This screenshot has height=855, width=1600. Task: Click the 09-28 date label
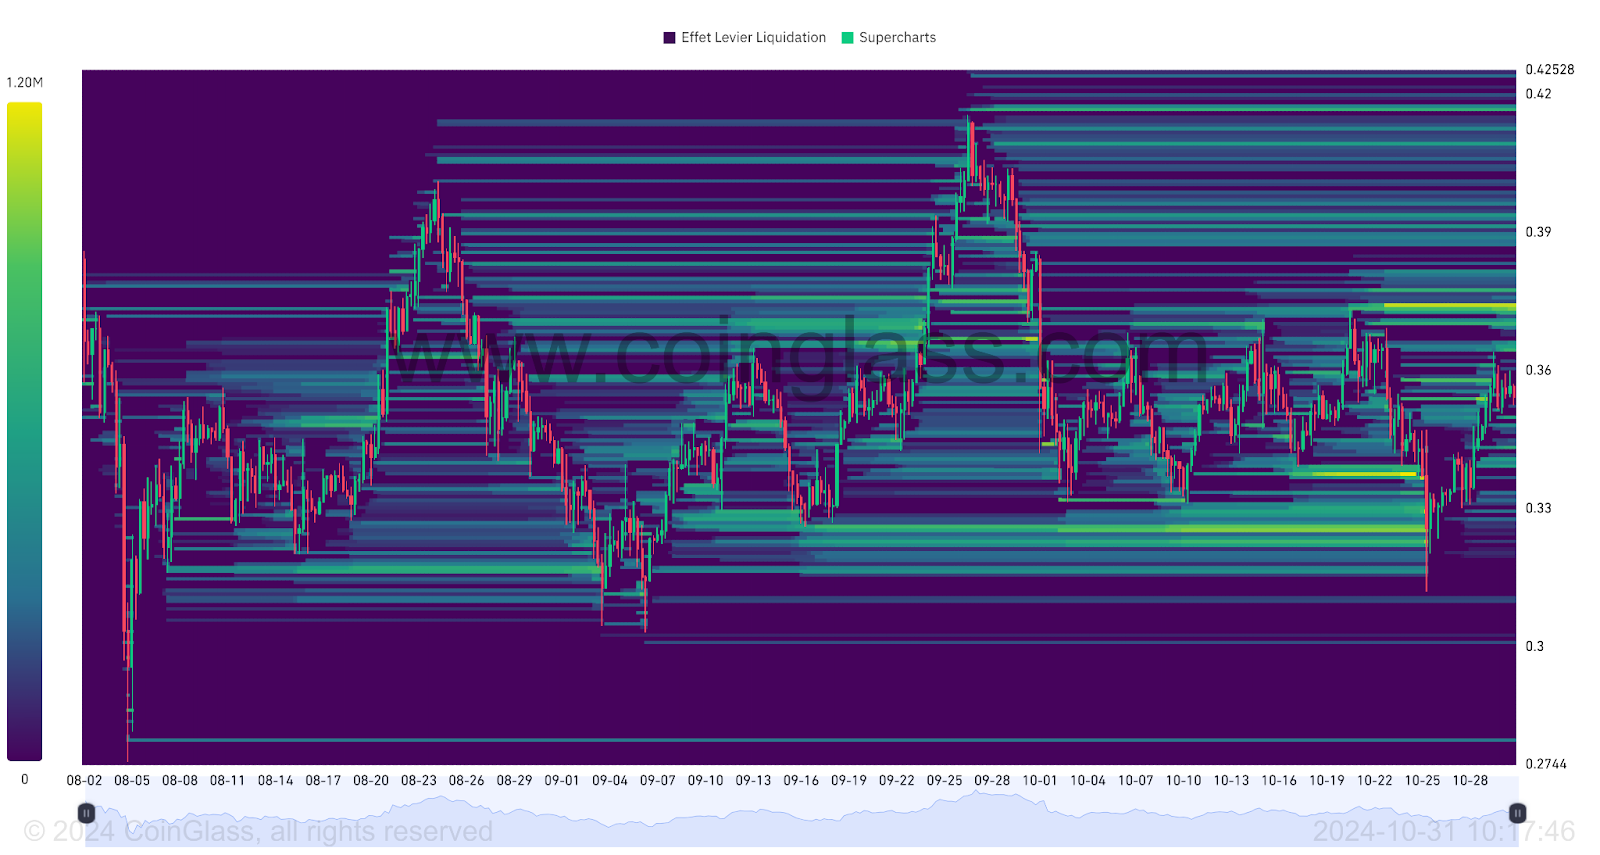[x=992, y=781]
